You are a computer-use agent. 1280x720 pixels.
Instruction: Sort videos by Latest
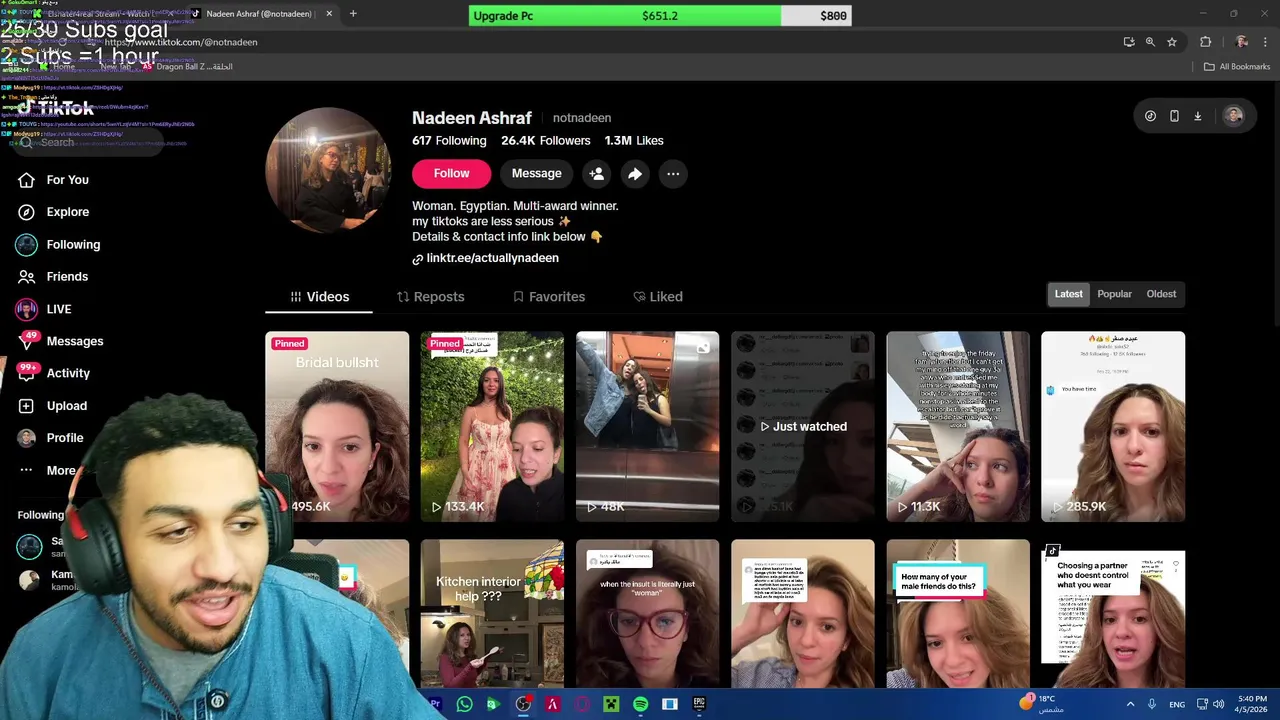pos(1068,294)
